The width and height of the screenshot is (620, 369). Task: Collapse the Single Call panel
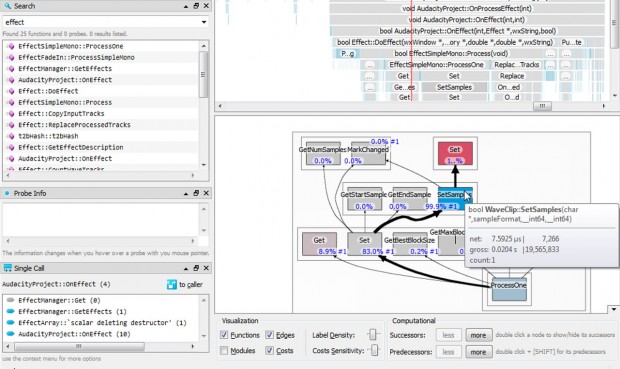186,269
